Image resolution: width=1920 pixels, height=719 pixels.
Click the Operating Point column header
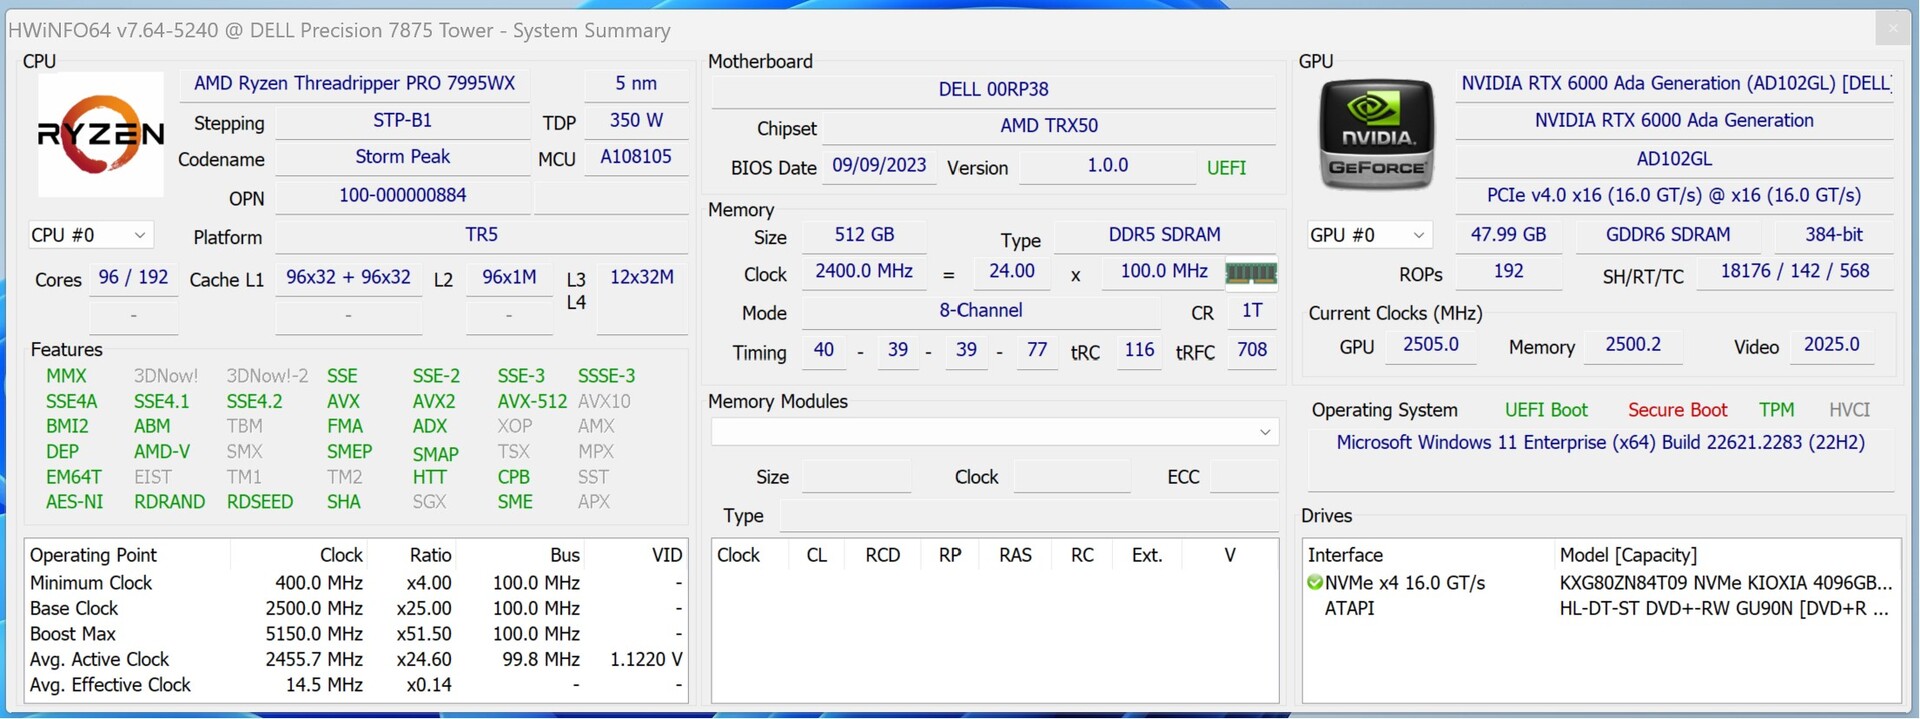pyautogui.click(x=94, y=555)
